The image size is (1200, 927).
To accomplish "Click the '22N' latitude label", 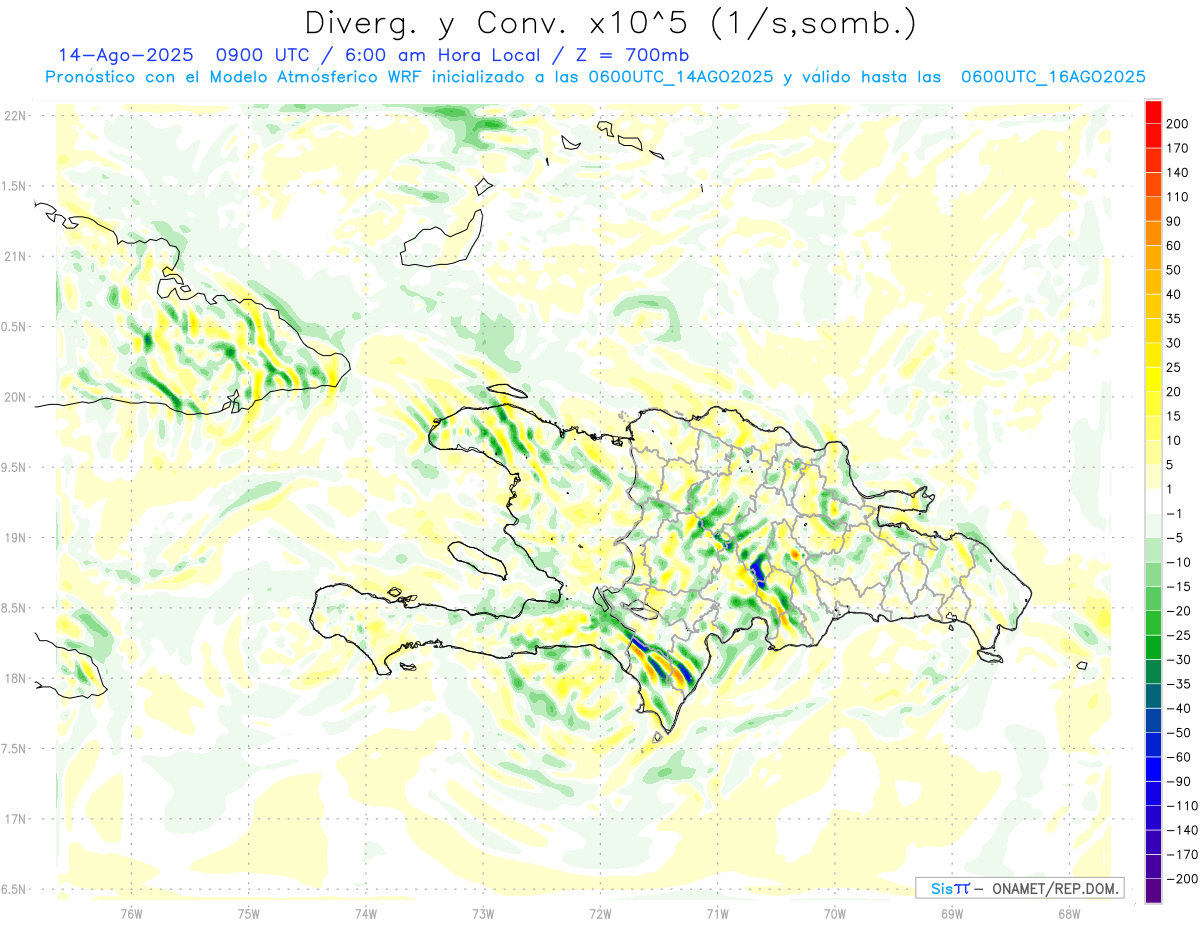I will tap(15, 116).
